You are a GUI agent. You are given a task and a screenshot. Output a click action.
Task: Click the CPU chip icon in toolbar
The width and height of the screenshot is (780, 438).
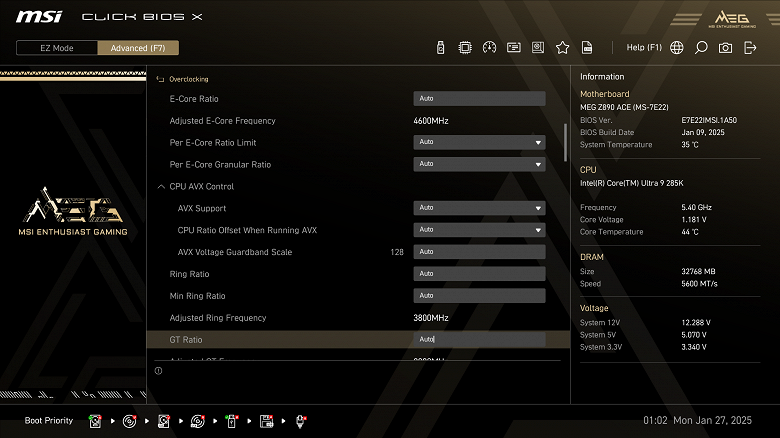tap(465, 48)
